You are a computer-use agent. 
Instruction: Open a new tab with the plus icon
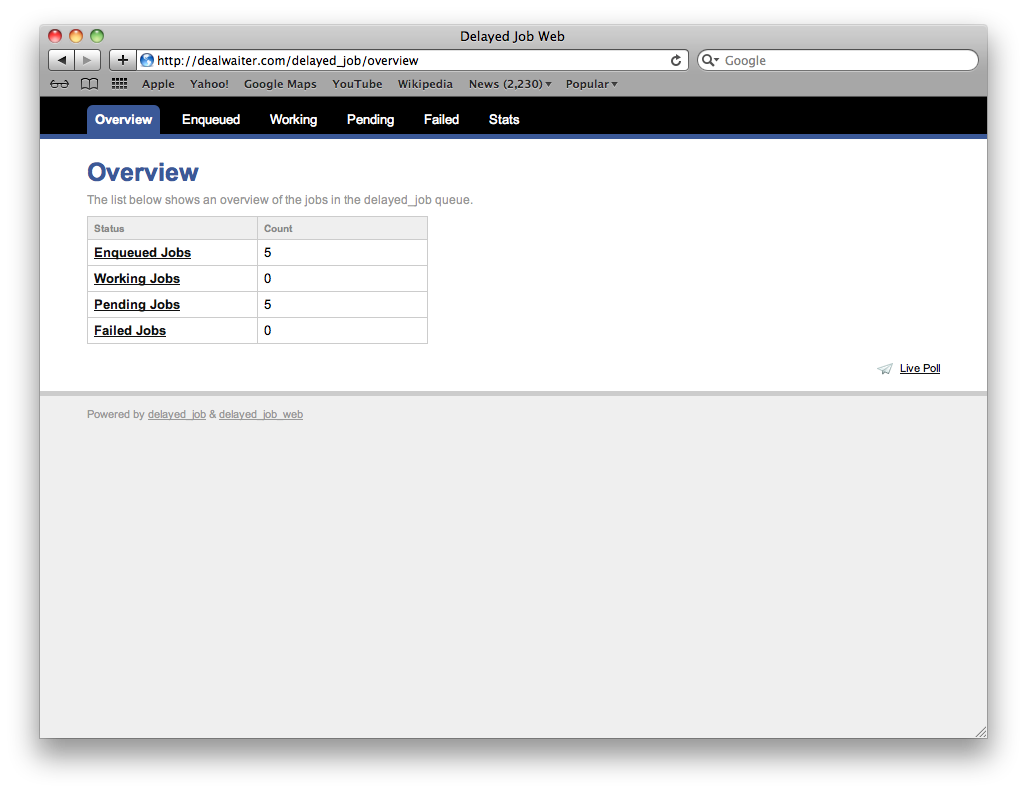pos(121,59)
